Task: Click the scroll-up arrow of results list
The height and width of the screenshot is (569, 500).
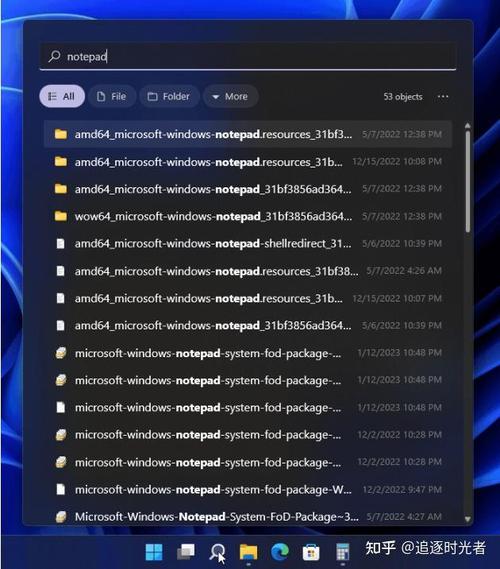Action: pyautogui.click(x=468, y=126)
